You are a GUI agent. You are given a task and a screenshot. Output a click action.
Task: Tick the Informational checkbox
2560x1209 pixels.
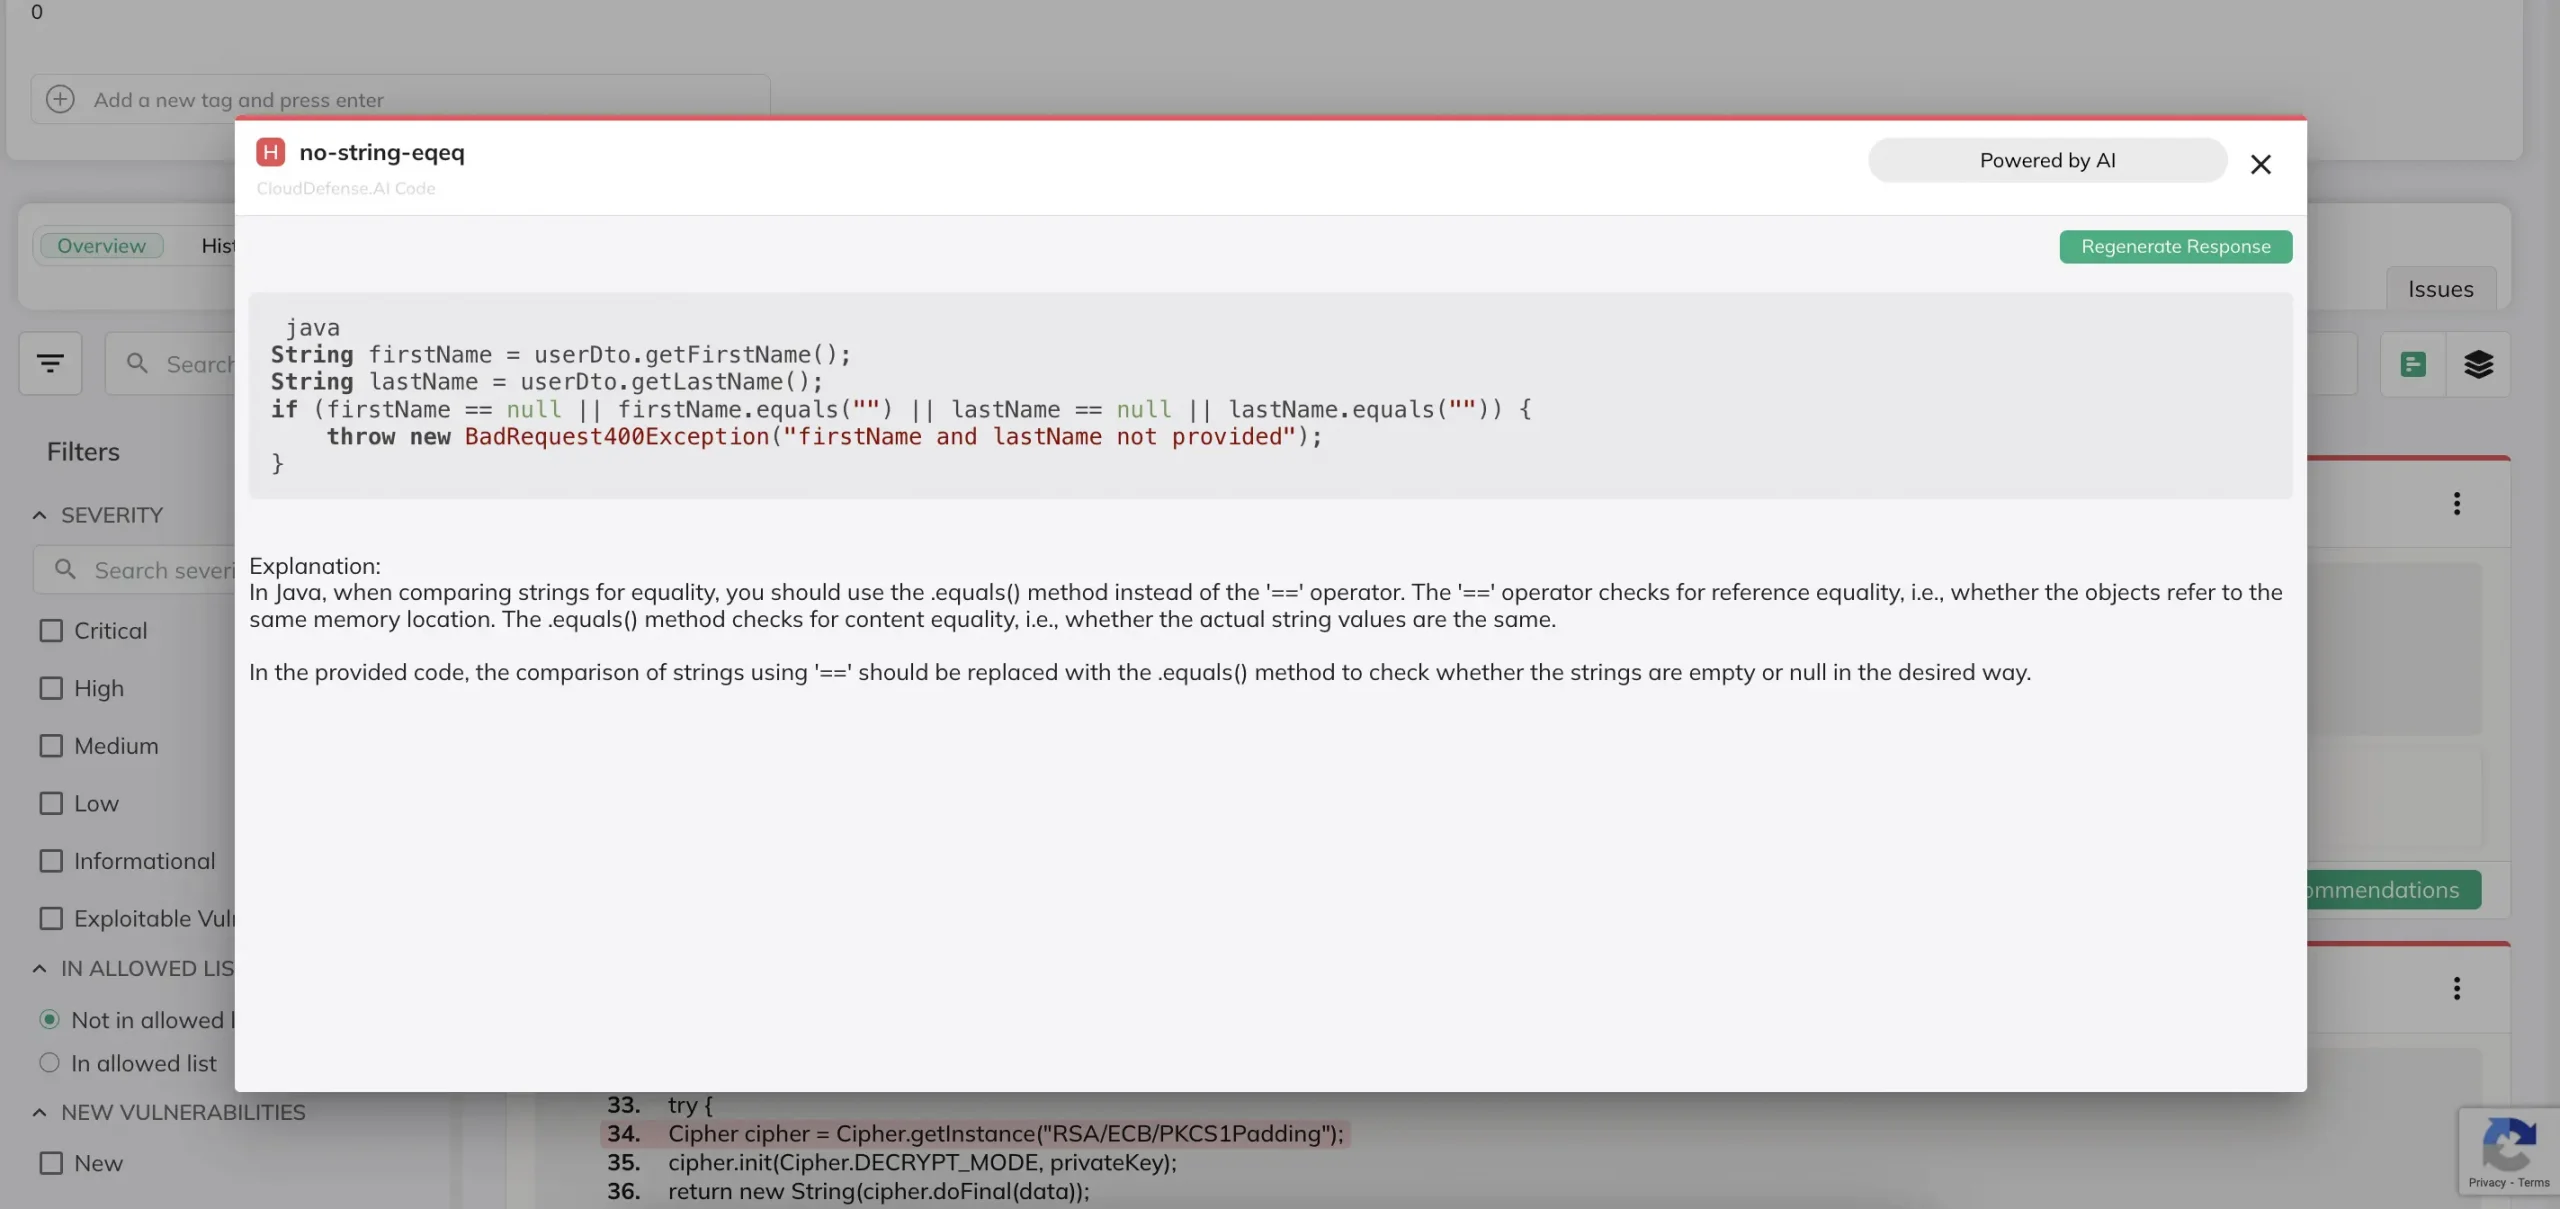pos(51,861)
